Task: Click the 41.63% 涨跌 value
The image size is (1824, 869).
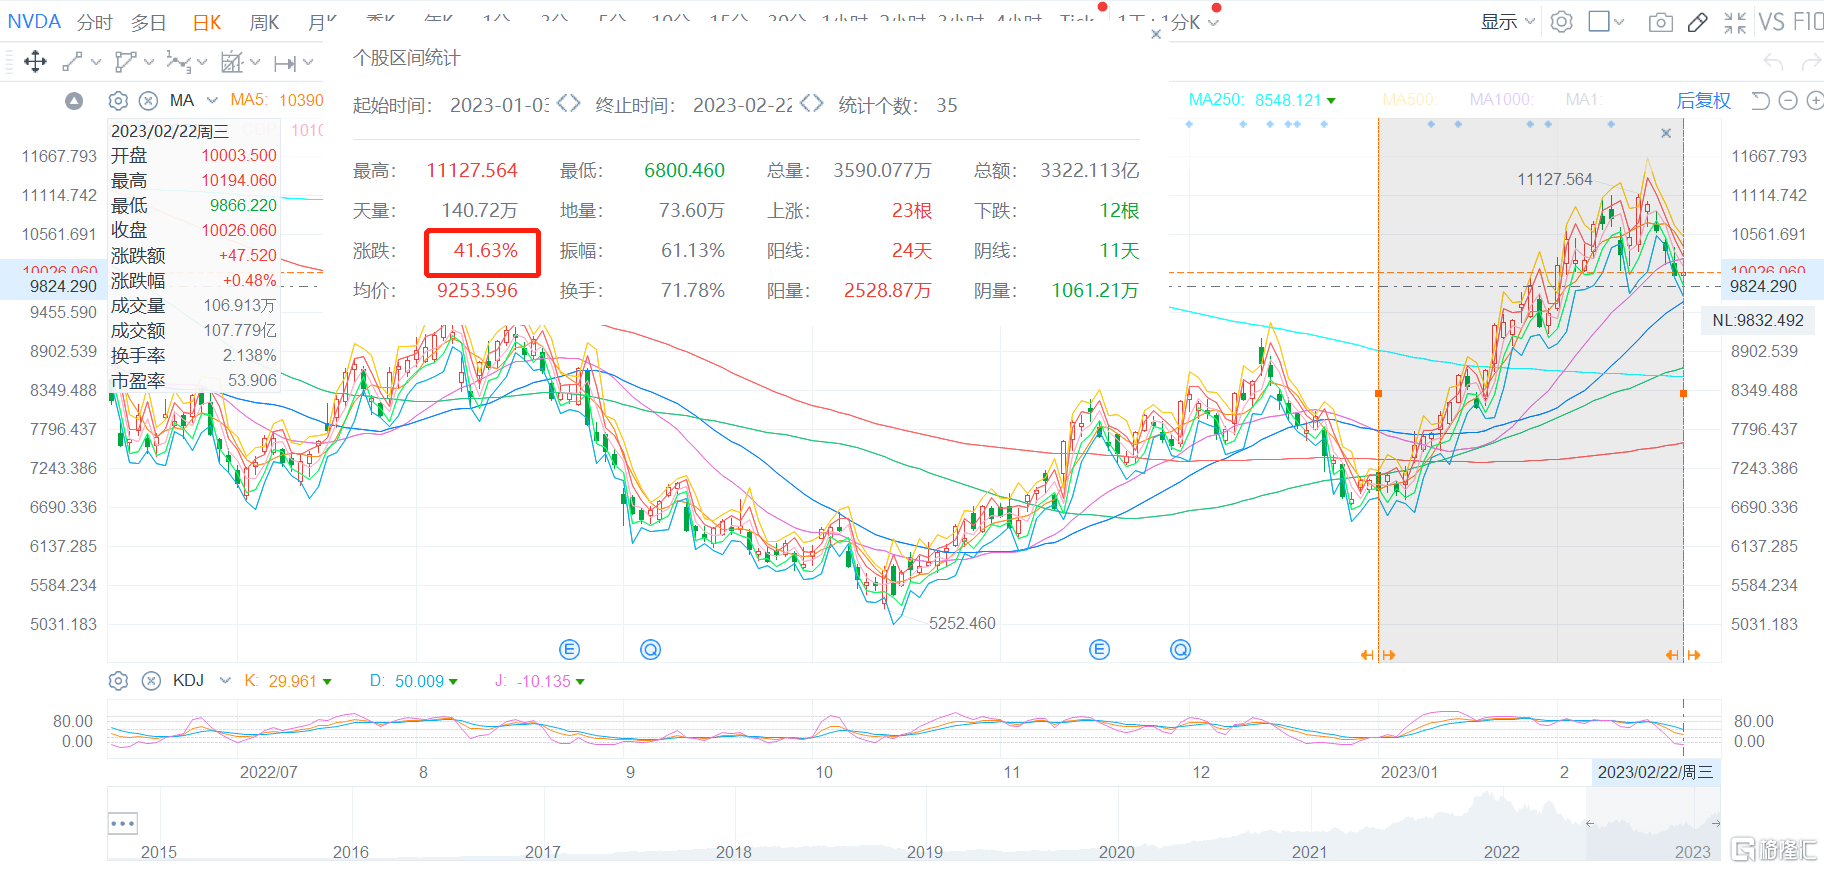Action: tap(486, 250)
